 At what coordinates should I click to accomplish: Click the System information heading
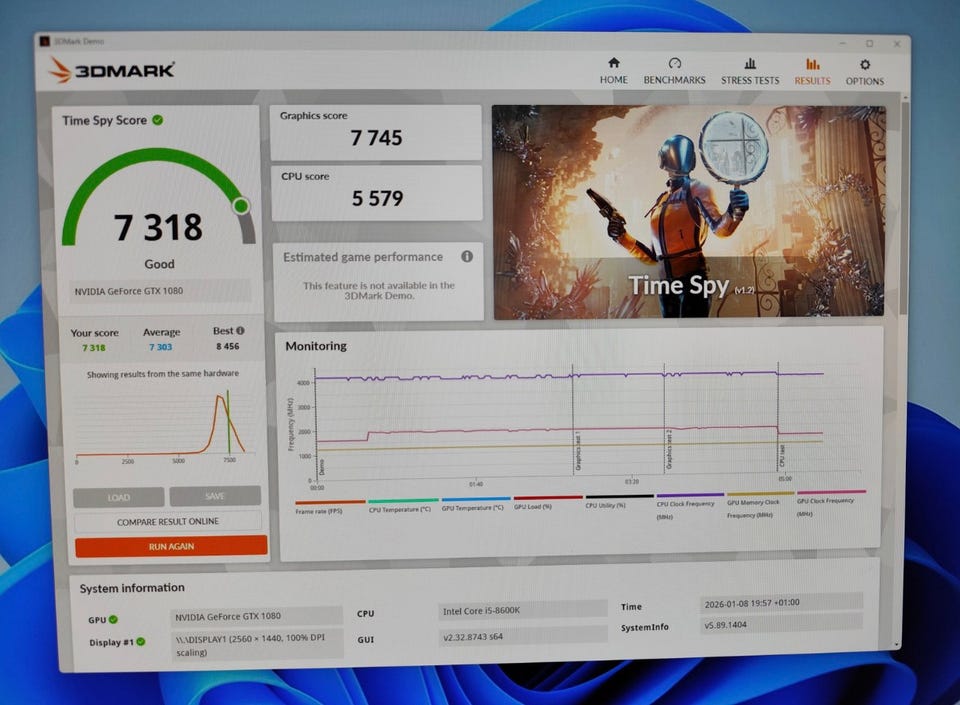click(132, 588)
